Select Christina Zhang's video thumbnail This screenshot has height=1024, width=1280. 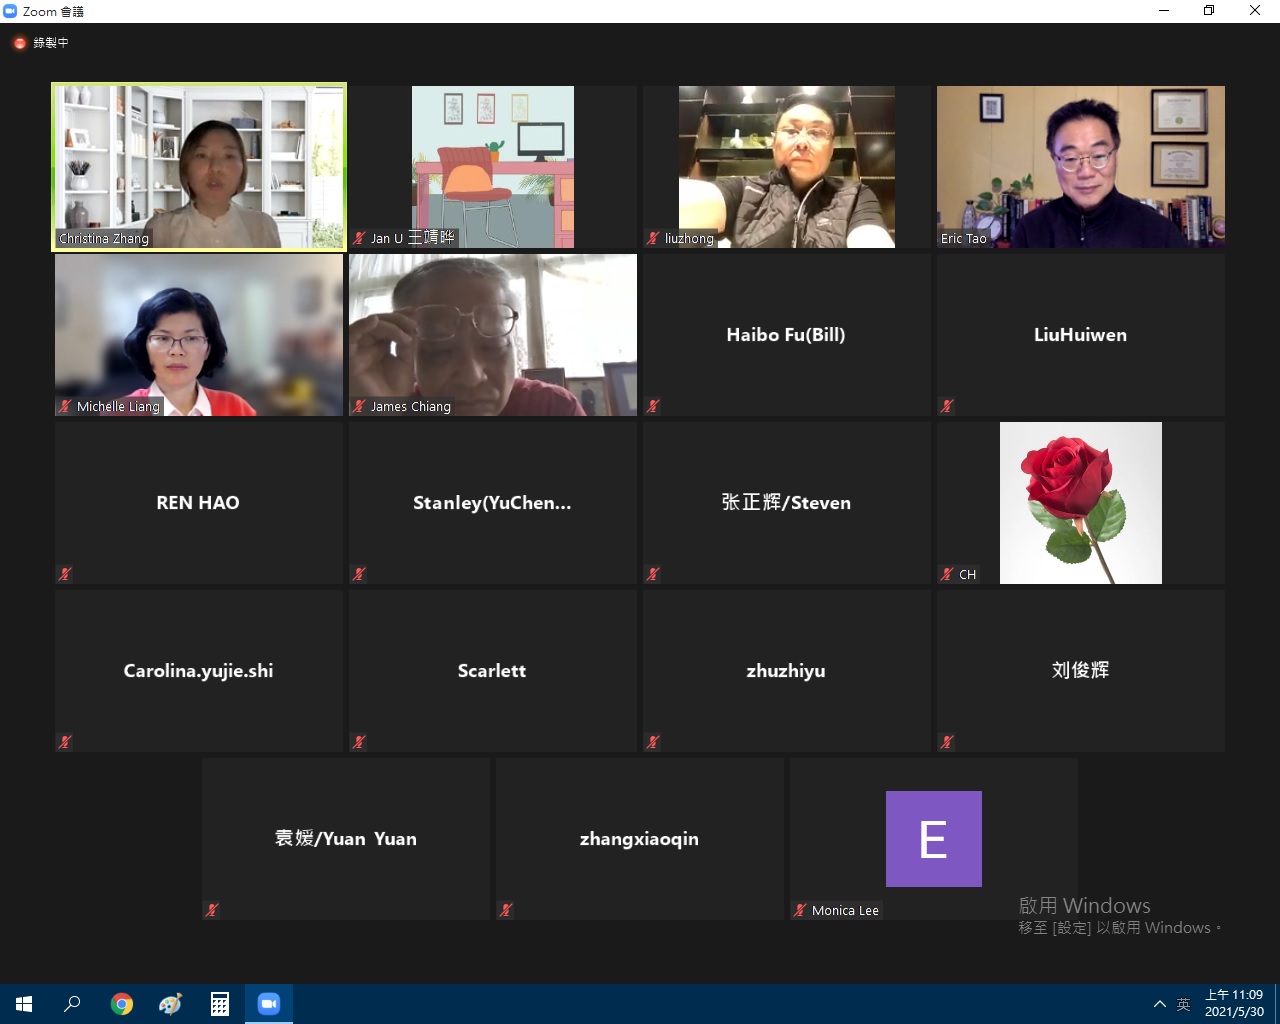pos(199,166)
